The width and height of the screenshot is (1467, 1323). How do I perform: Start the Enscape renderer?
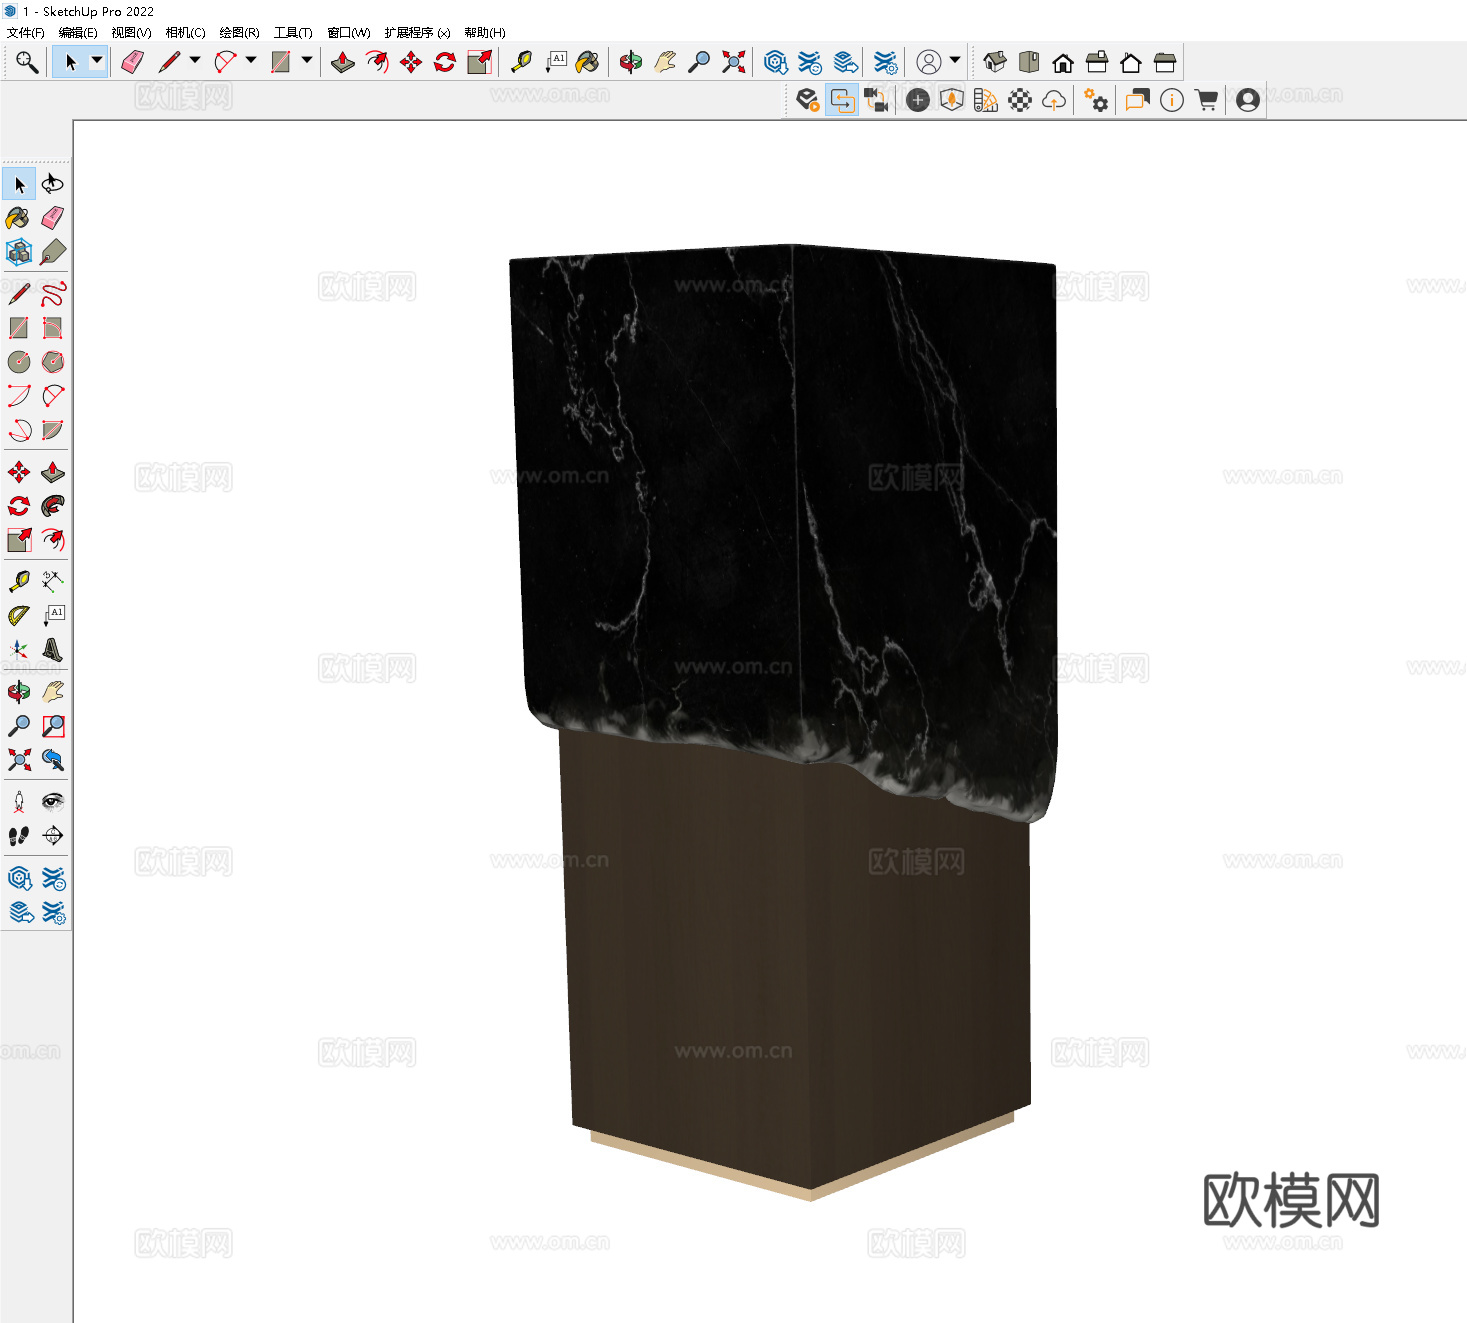pos(808,100)
